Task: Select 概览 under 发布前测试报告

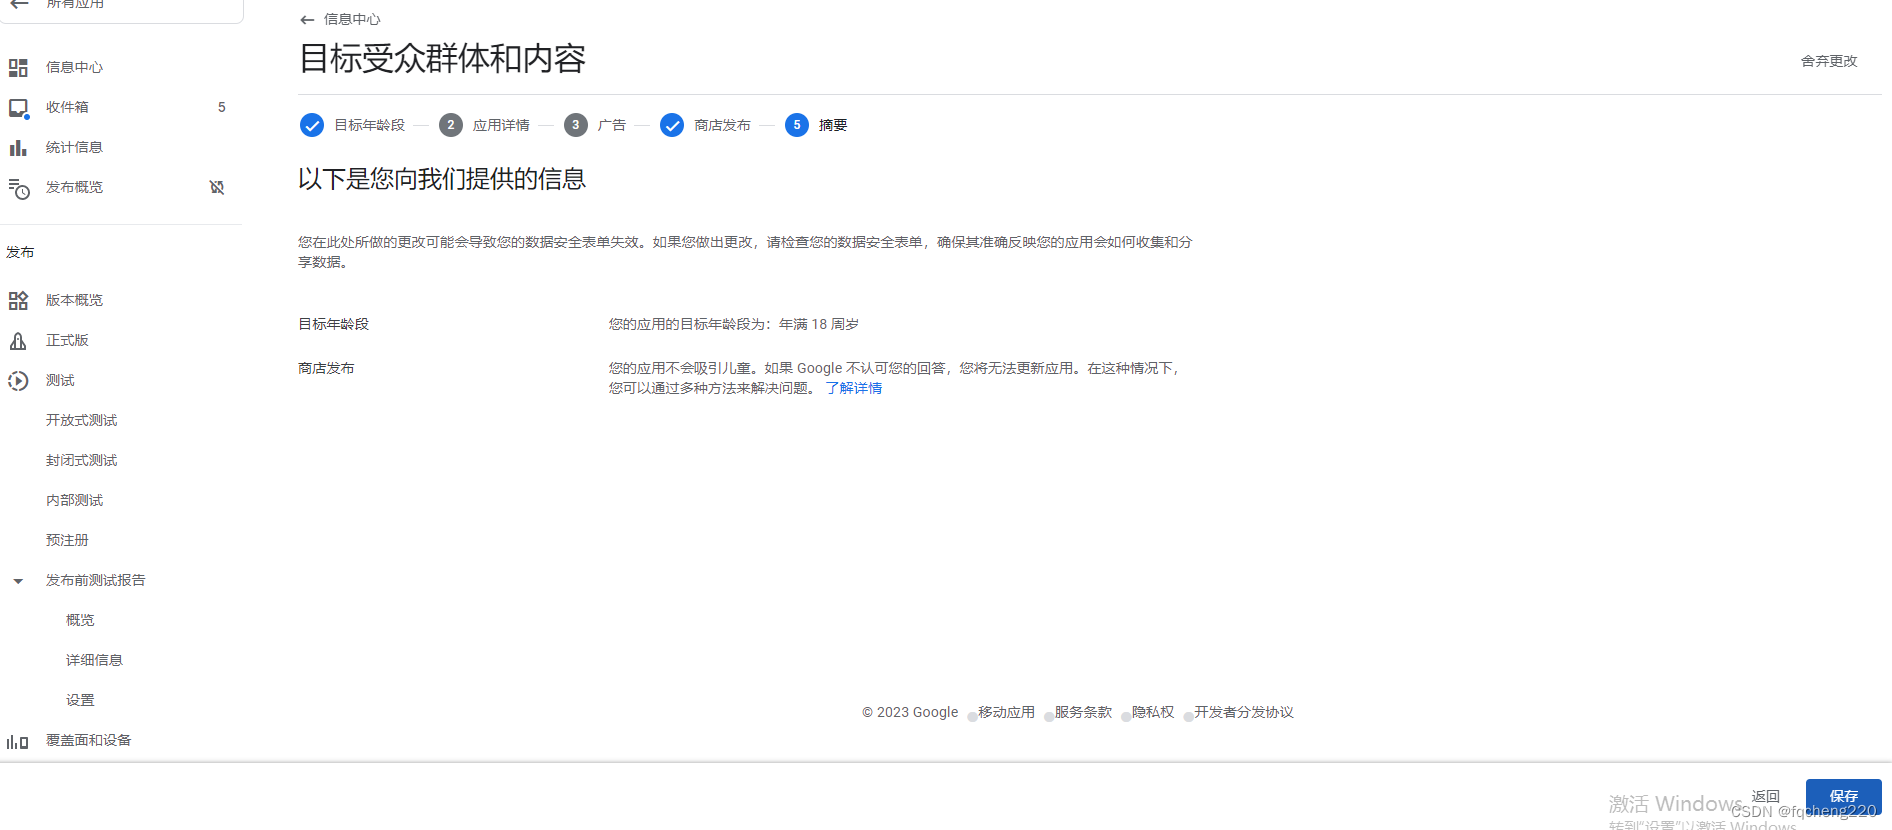Action: [80, 620]
